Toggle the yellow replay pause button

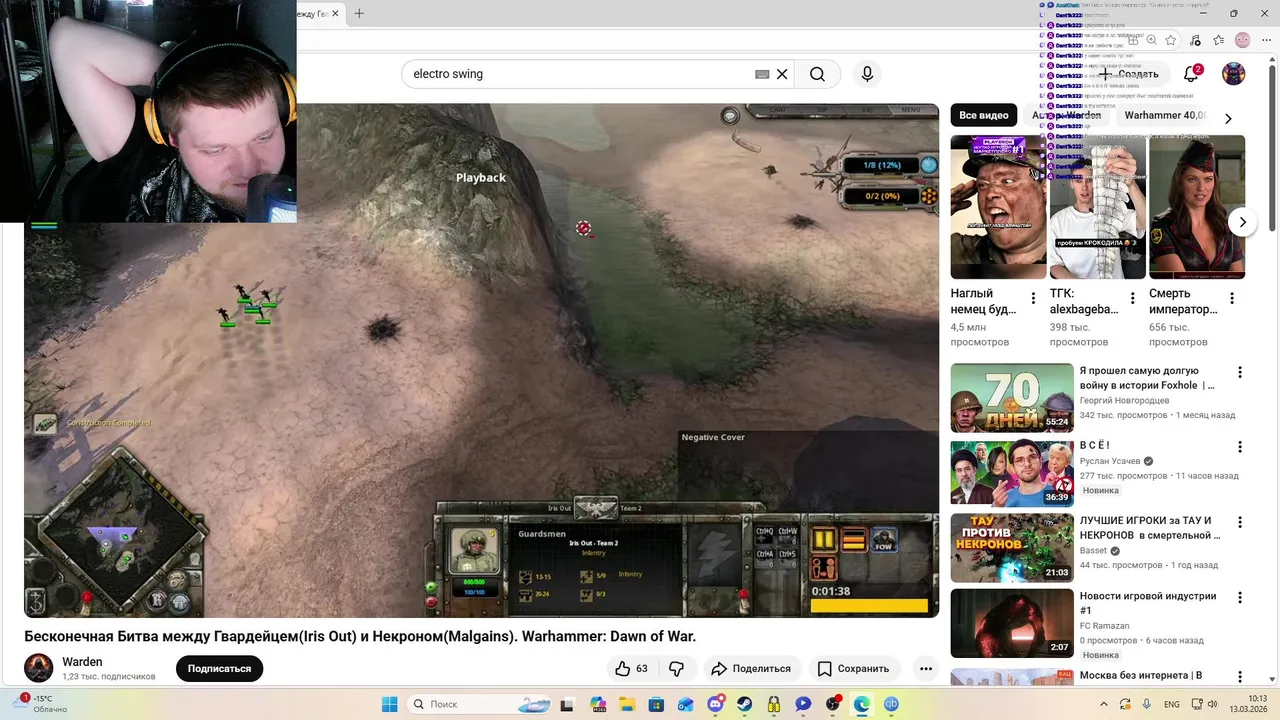point(824,540)
